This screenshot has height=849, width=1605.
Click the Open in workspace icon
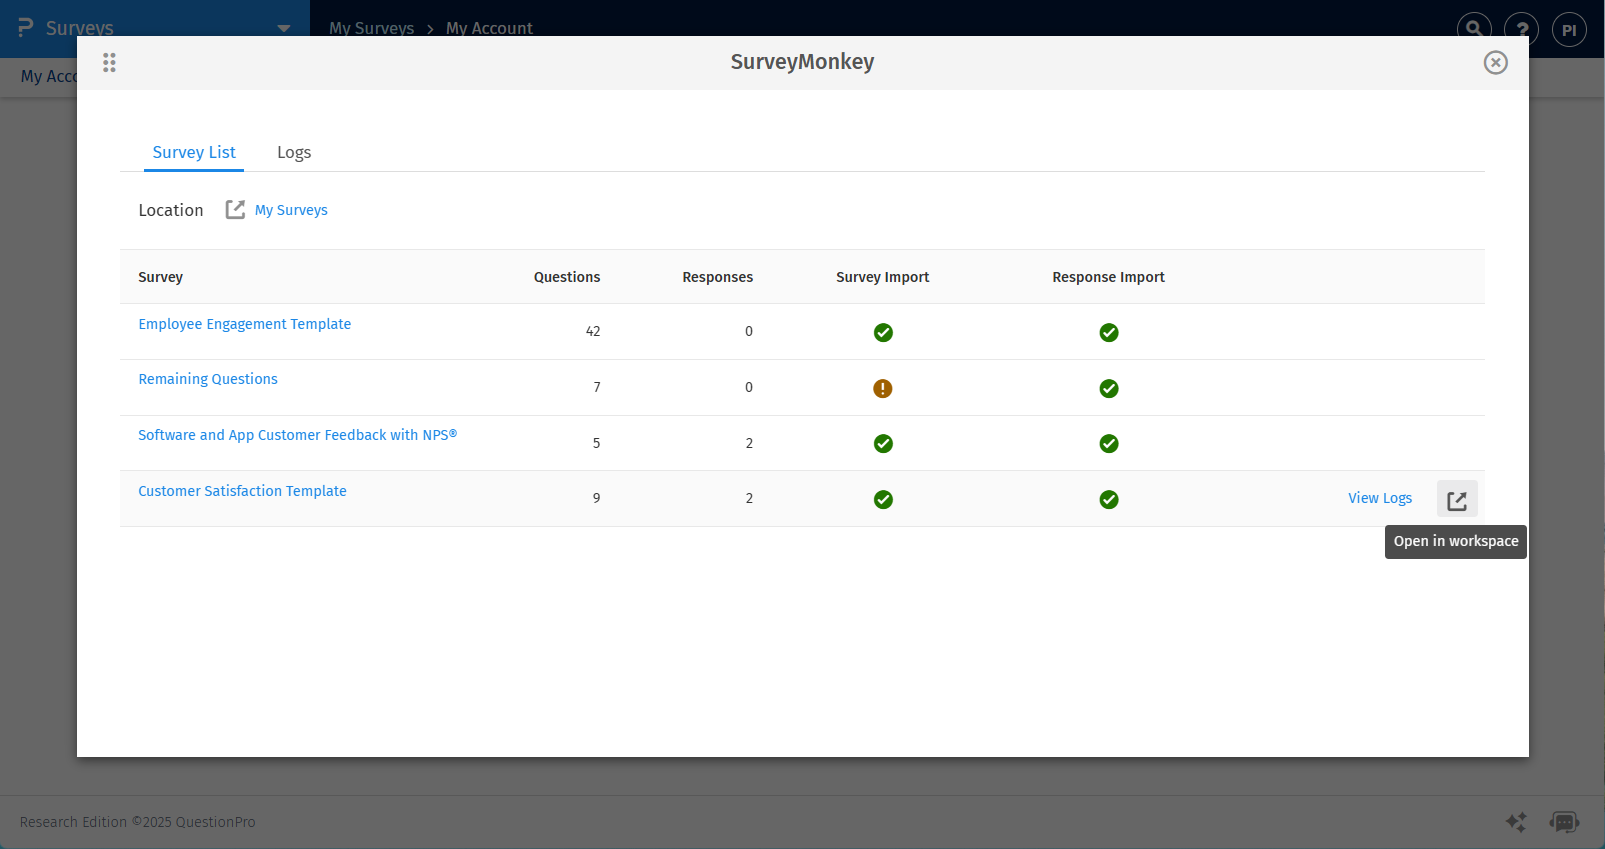coord(1456,499)
